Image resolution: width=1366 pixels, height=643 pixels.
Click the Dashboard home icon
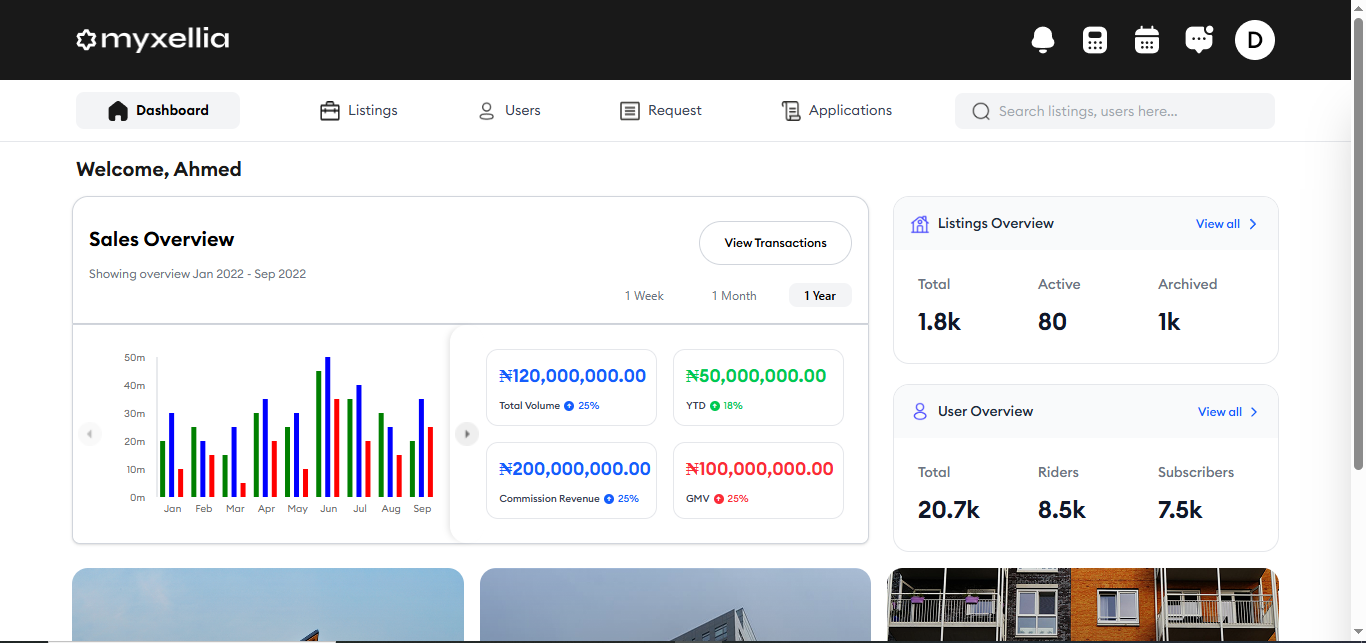118,110
